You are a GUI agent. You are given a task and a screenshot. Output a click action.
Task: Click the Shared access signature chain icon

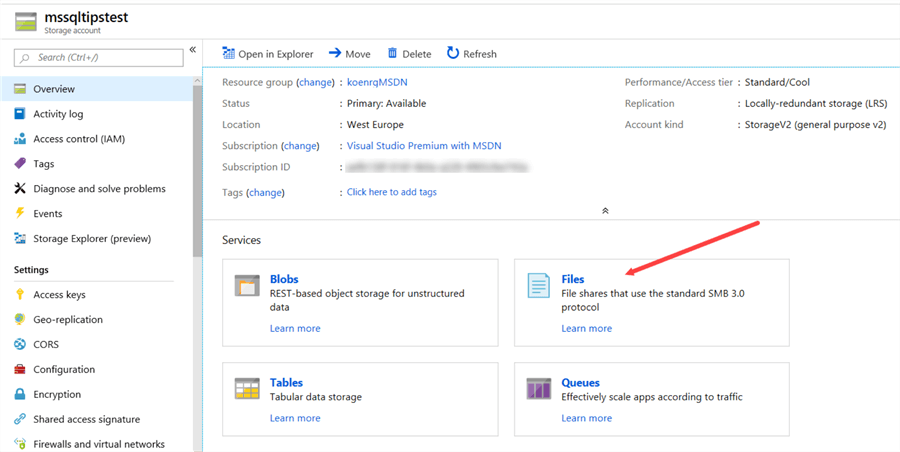tap(20, 419)
